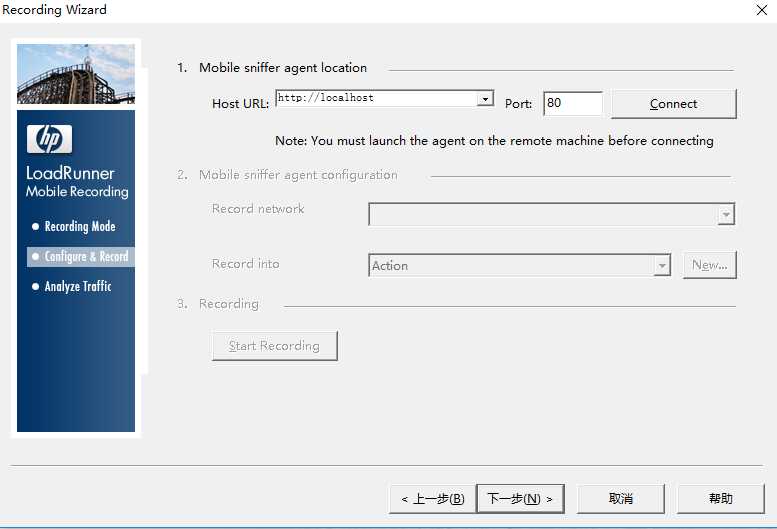
Task: Select Recording Mode step in sidebar
Action: 80,226
